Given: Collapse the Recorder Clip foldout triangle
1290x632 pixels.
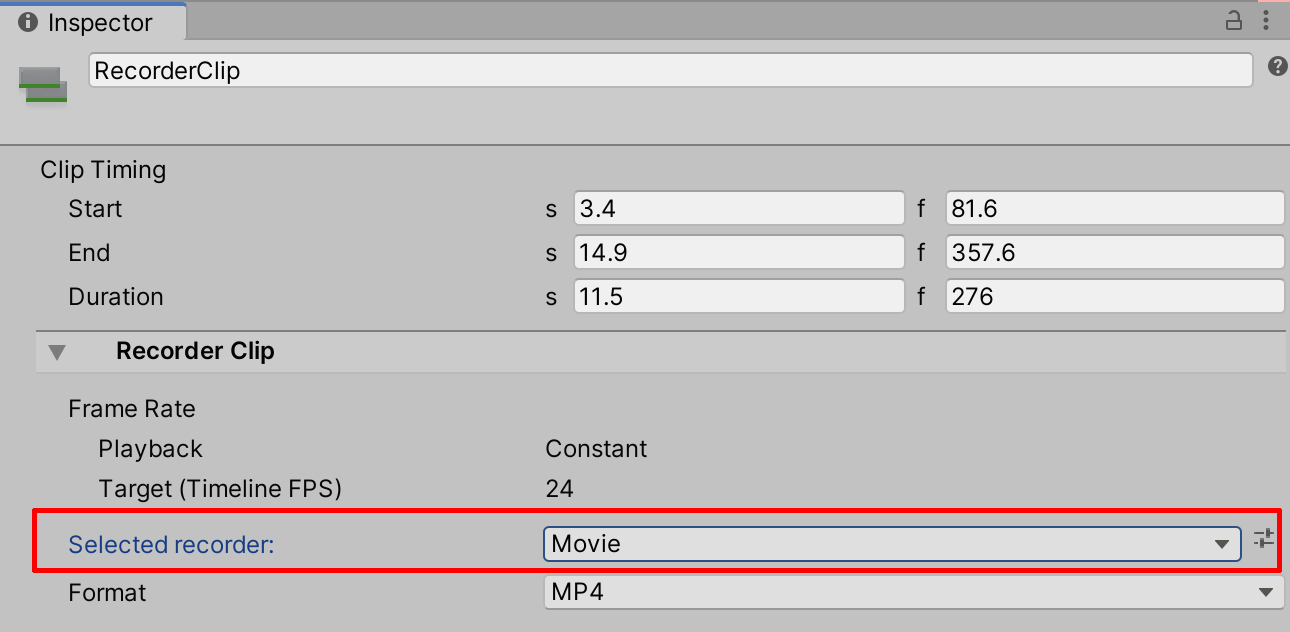Looking at the screenshot, I should [58, 352].
